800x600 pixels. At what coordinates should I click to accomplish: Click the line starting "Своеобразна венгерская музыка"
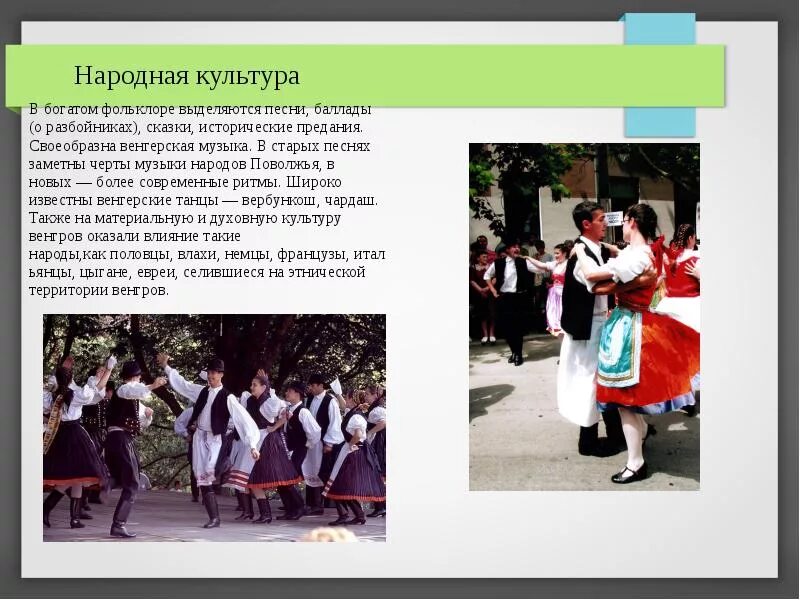[x=199, y=146]
